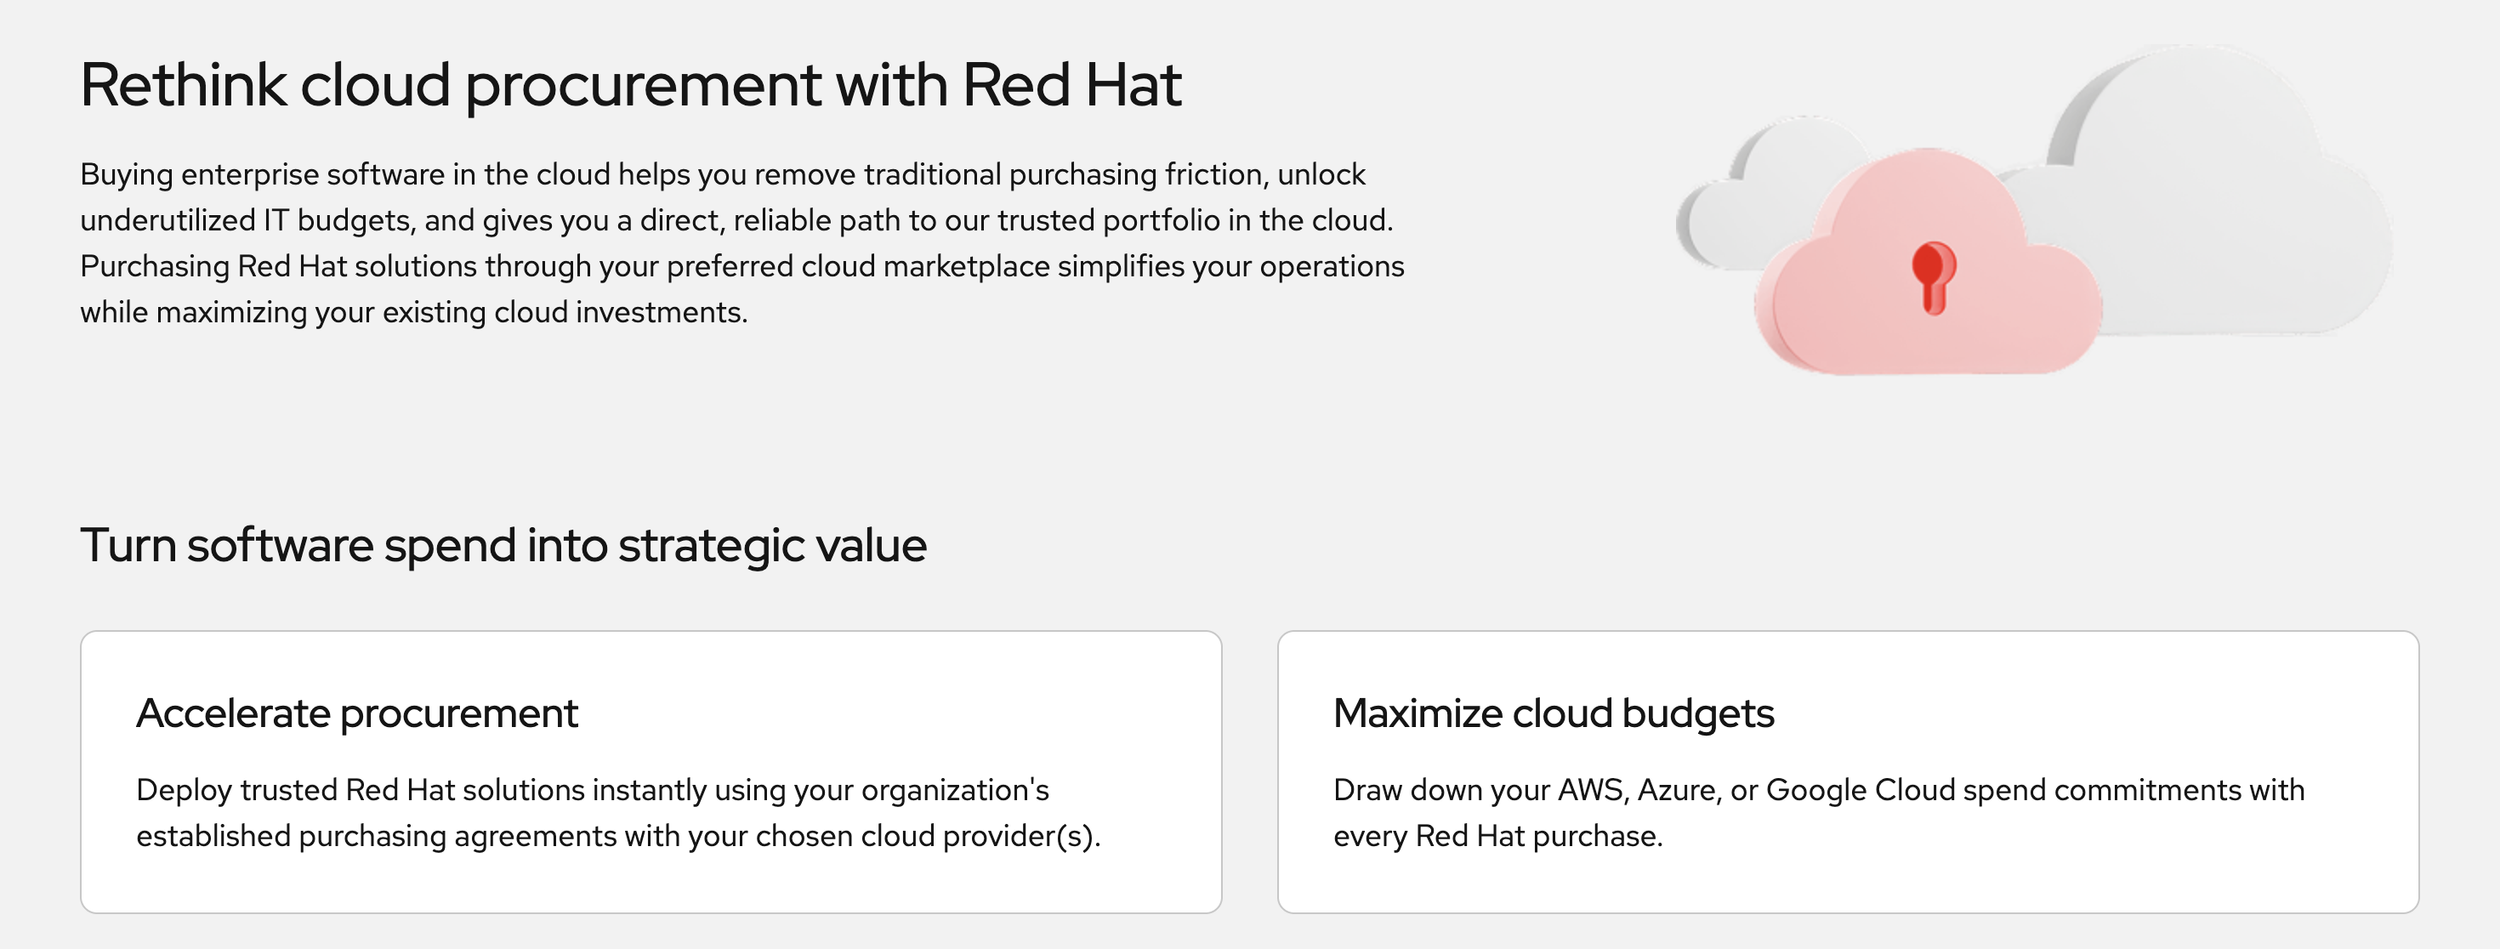Click the "Draw down your AWS, Azure" description
This screenshot has height=949, width=2500.
(x=1819, y=813)
